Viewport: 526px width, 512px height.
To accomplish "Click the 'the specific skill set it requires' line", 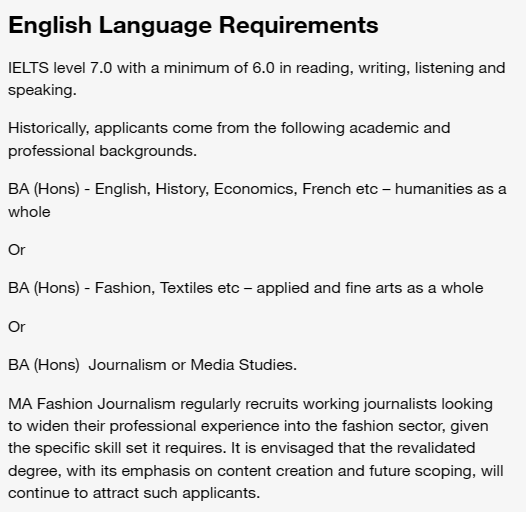I will click(x=242, y=448).
